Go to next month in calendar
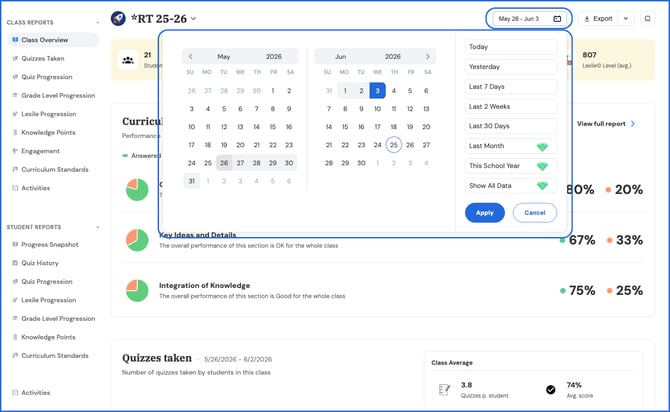670x412 pixels. click(x=427, y=56)
